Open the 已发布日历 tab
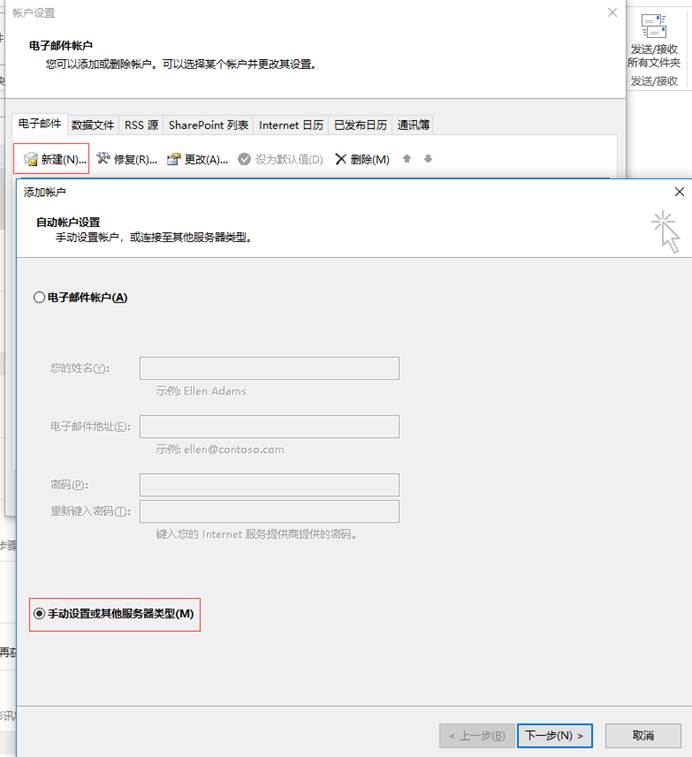 [360, 125]
